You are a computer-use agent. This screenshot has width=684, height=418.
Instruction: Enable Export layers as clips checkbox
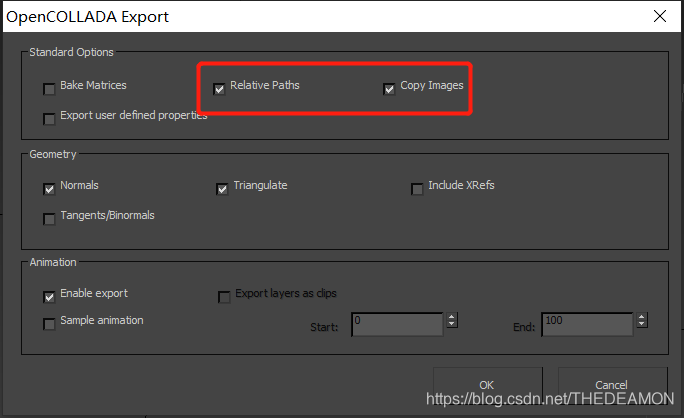[x=224, y=297]
